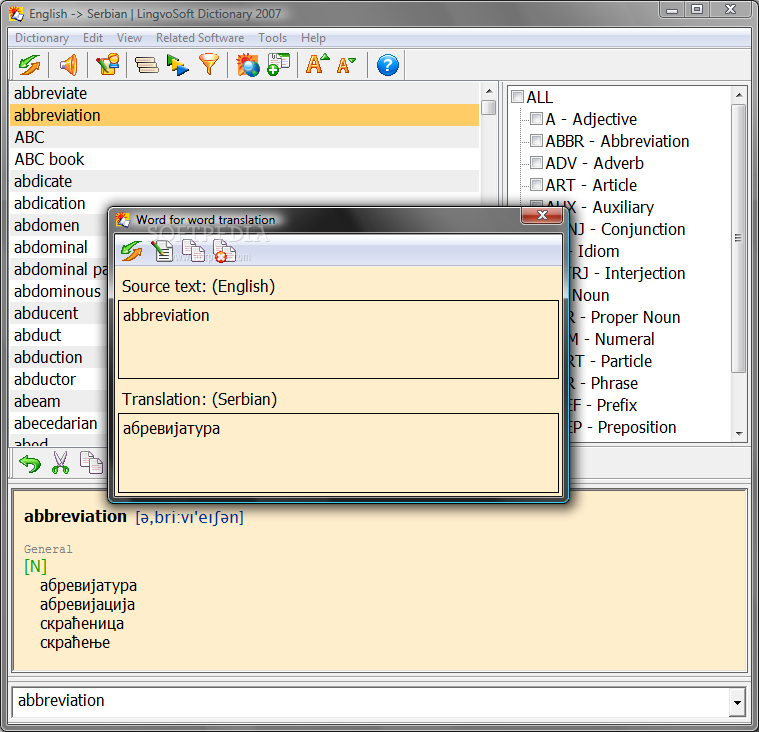Click word list scrollbar thumb
Screen dimensions: 759x732
click(489, 107)
